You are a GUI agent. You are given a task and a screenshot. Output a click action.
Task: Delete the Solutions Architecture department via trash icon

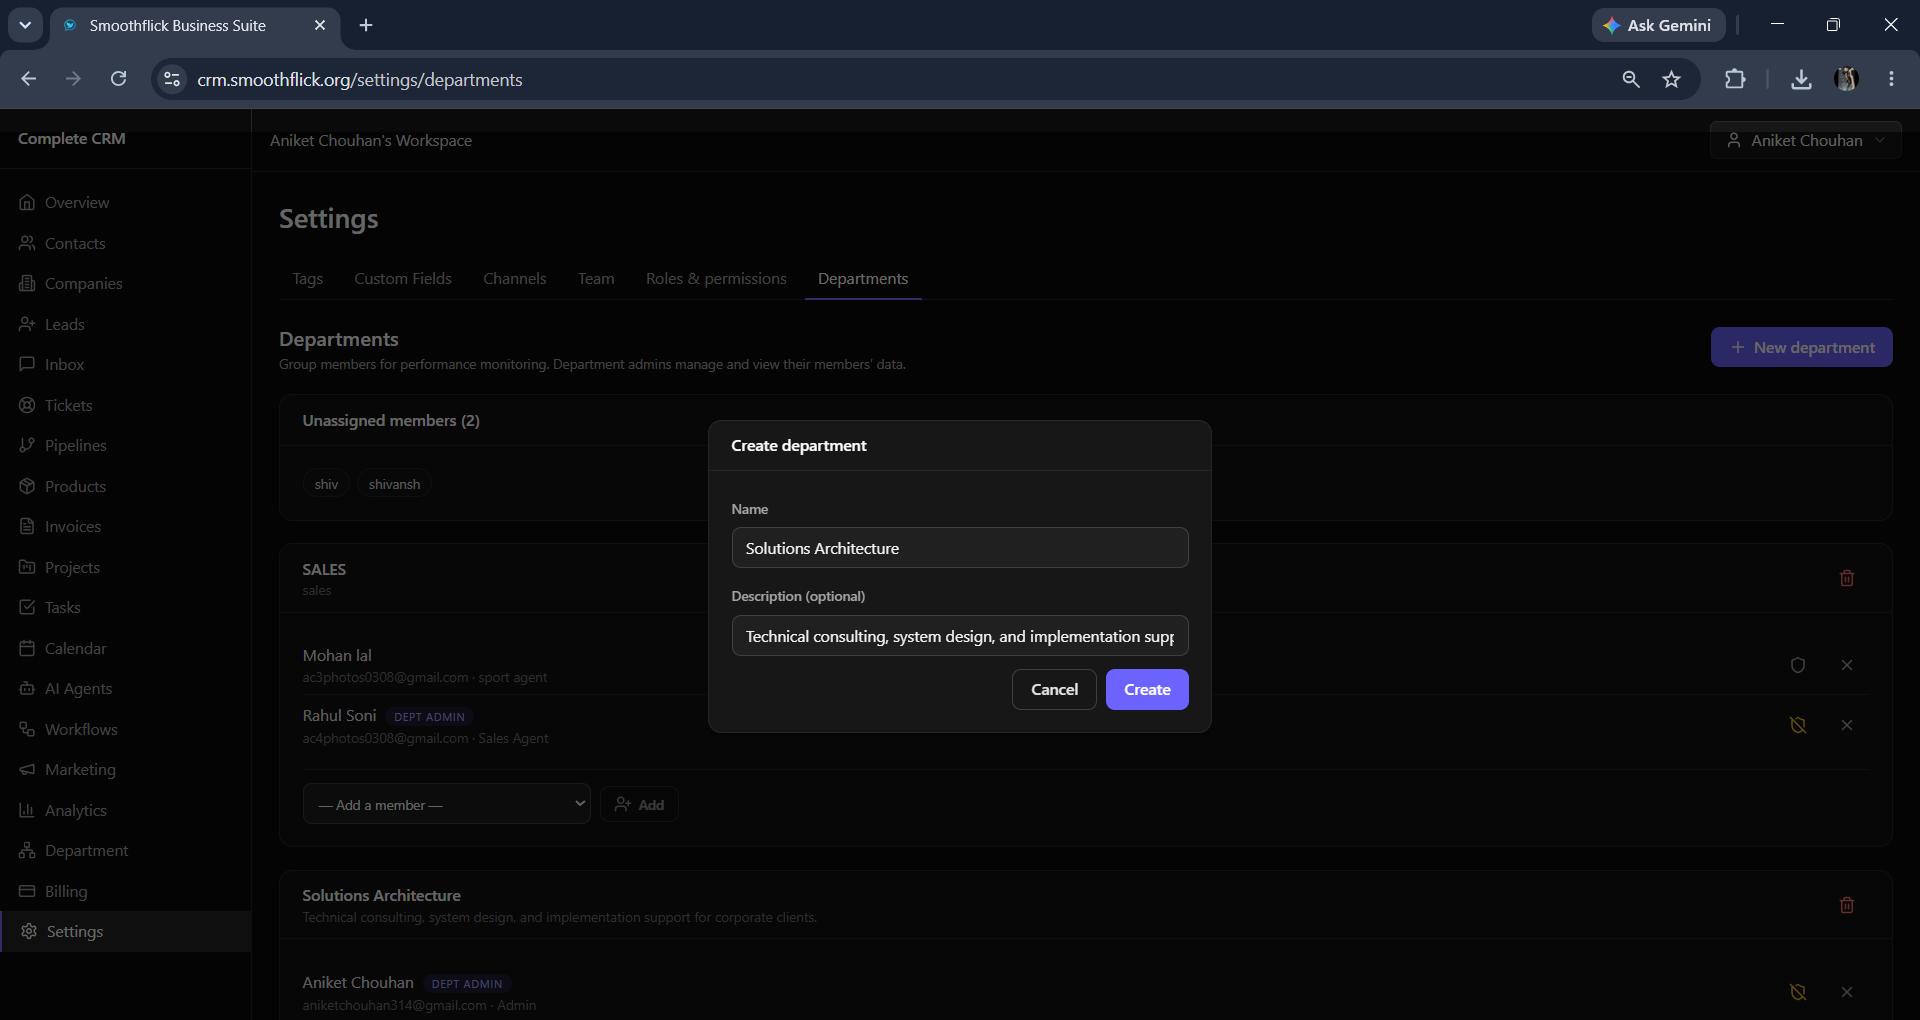1847,905
